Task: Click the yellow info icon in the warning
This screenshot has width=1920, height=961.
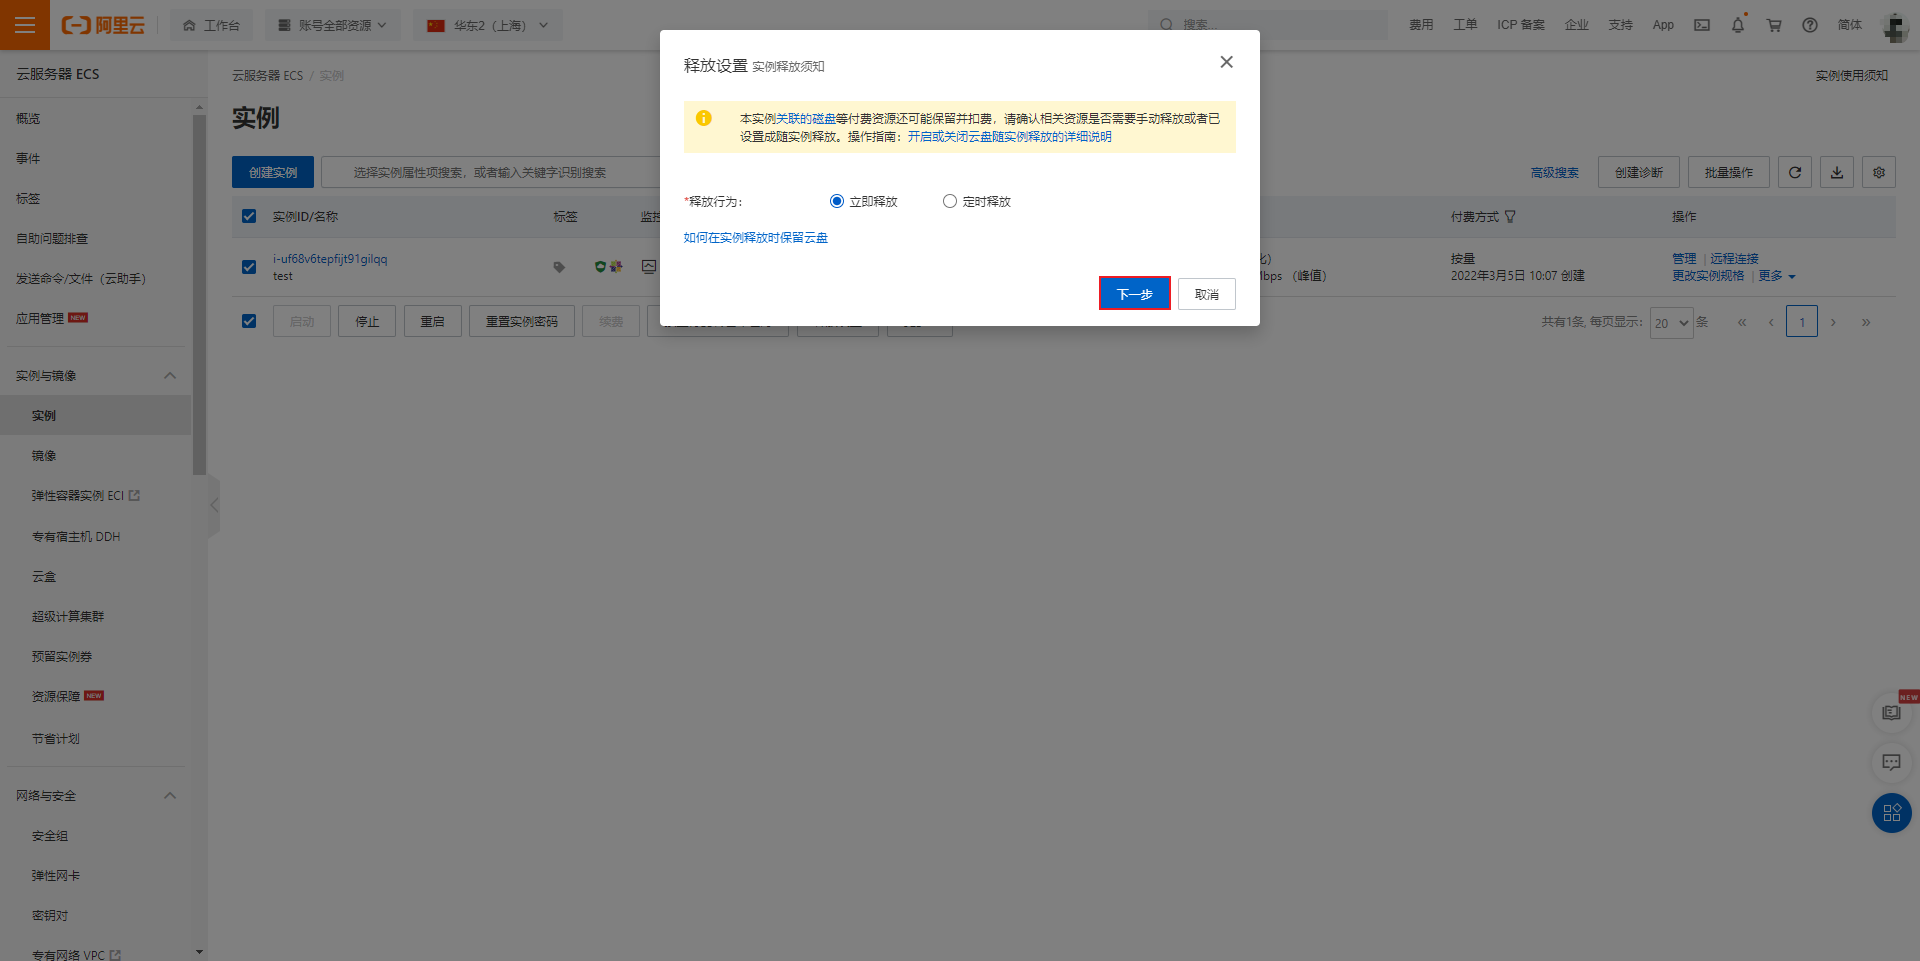Action: [704, 118]
